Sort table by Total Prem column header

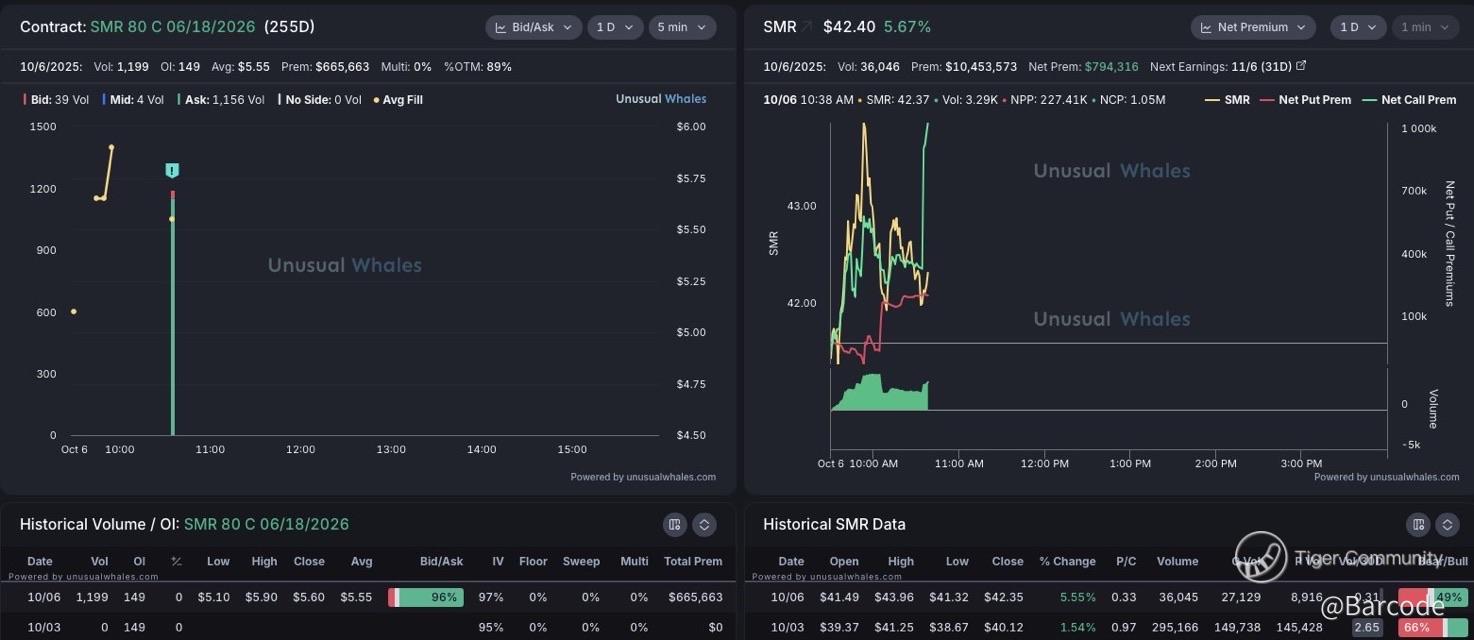(x=693, y=561)
